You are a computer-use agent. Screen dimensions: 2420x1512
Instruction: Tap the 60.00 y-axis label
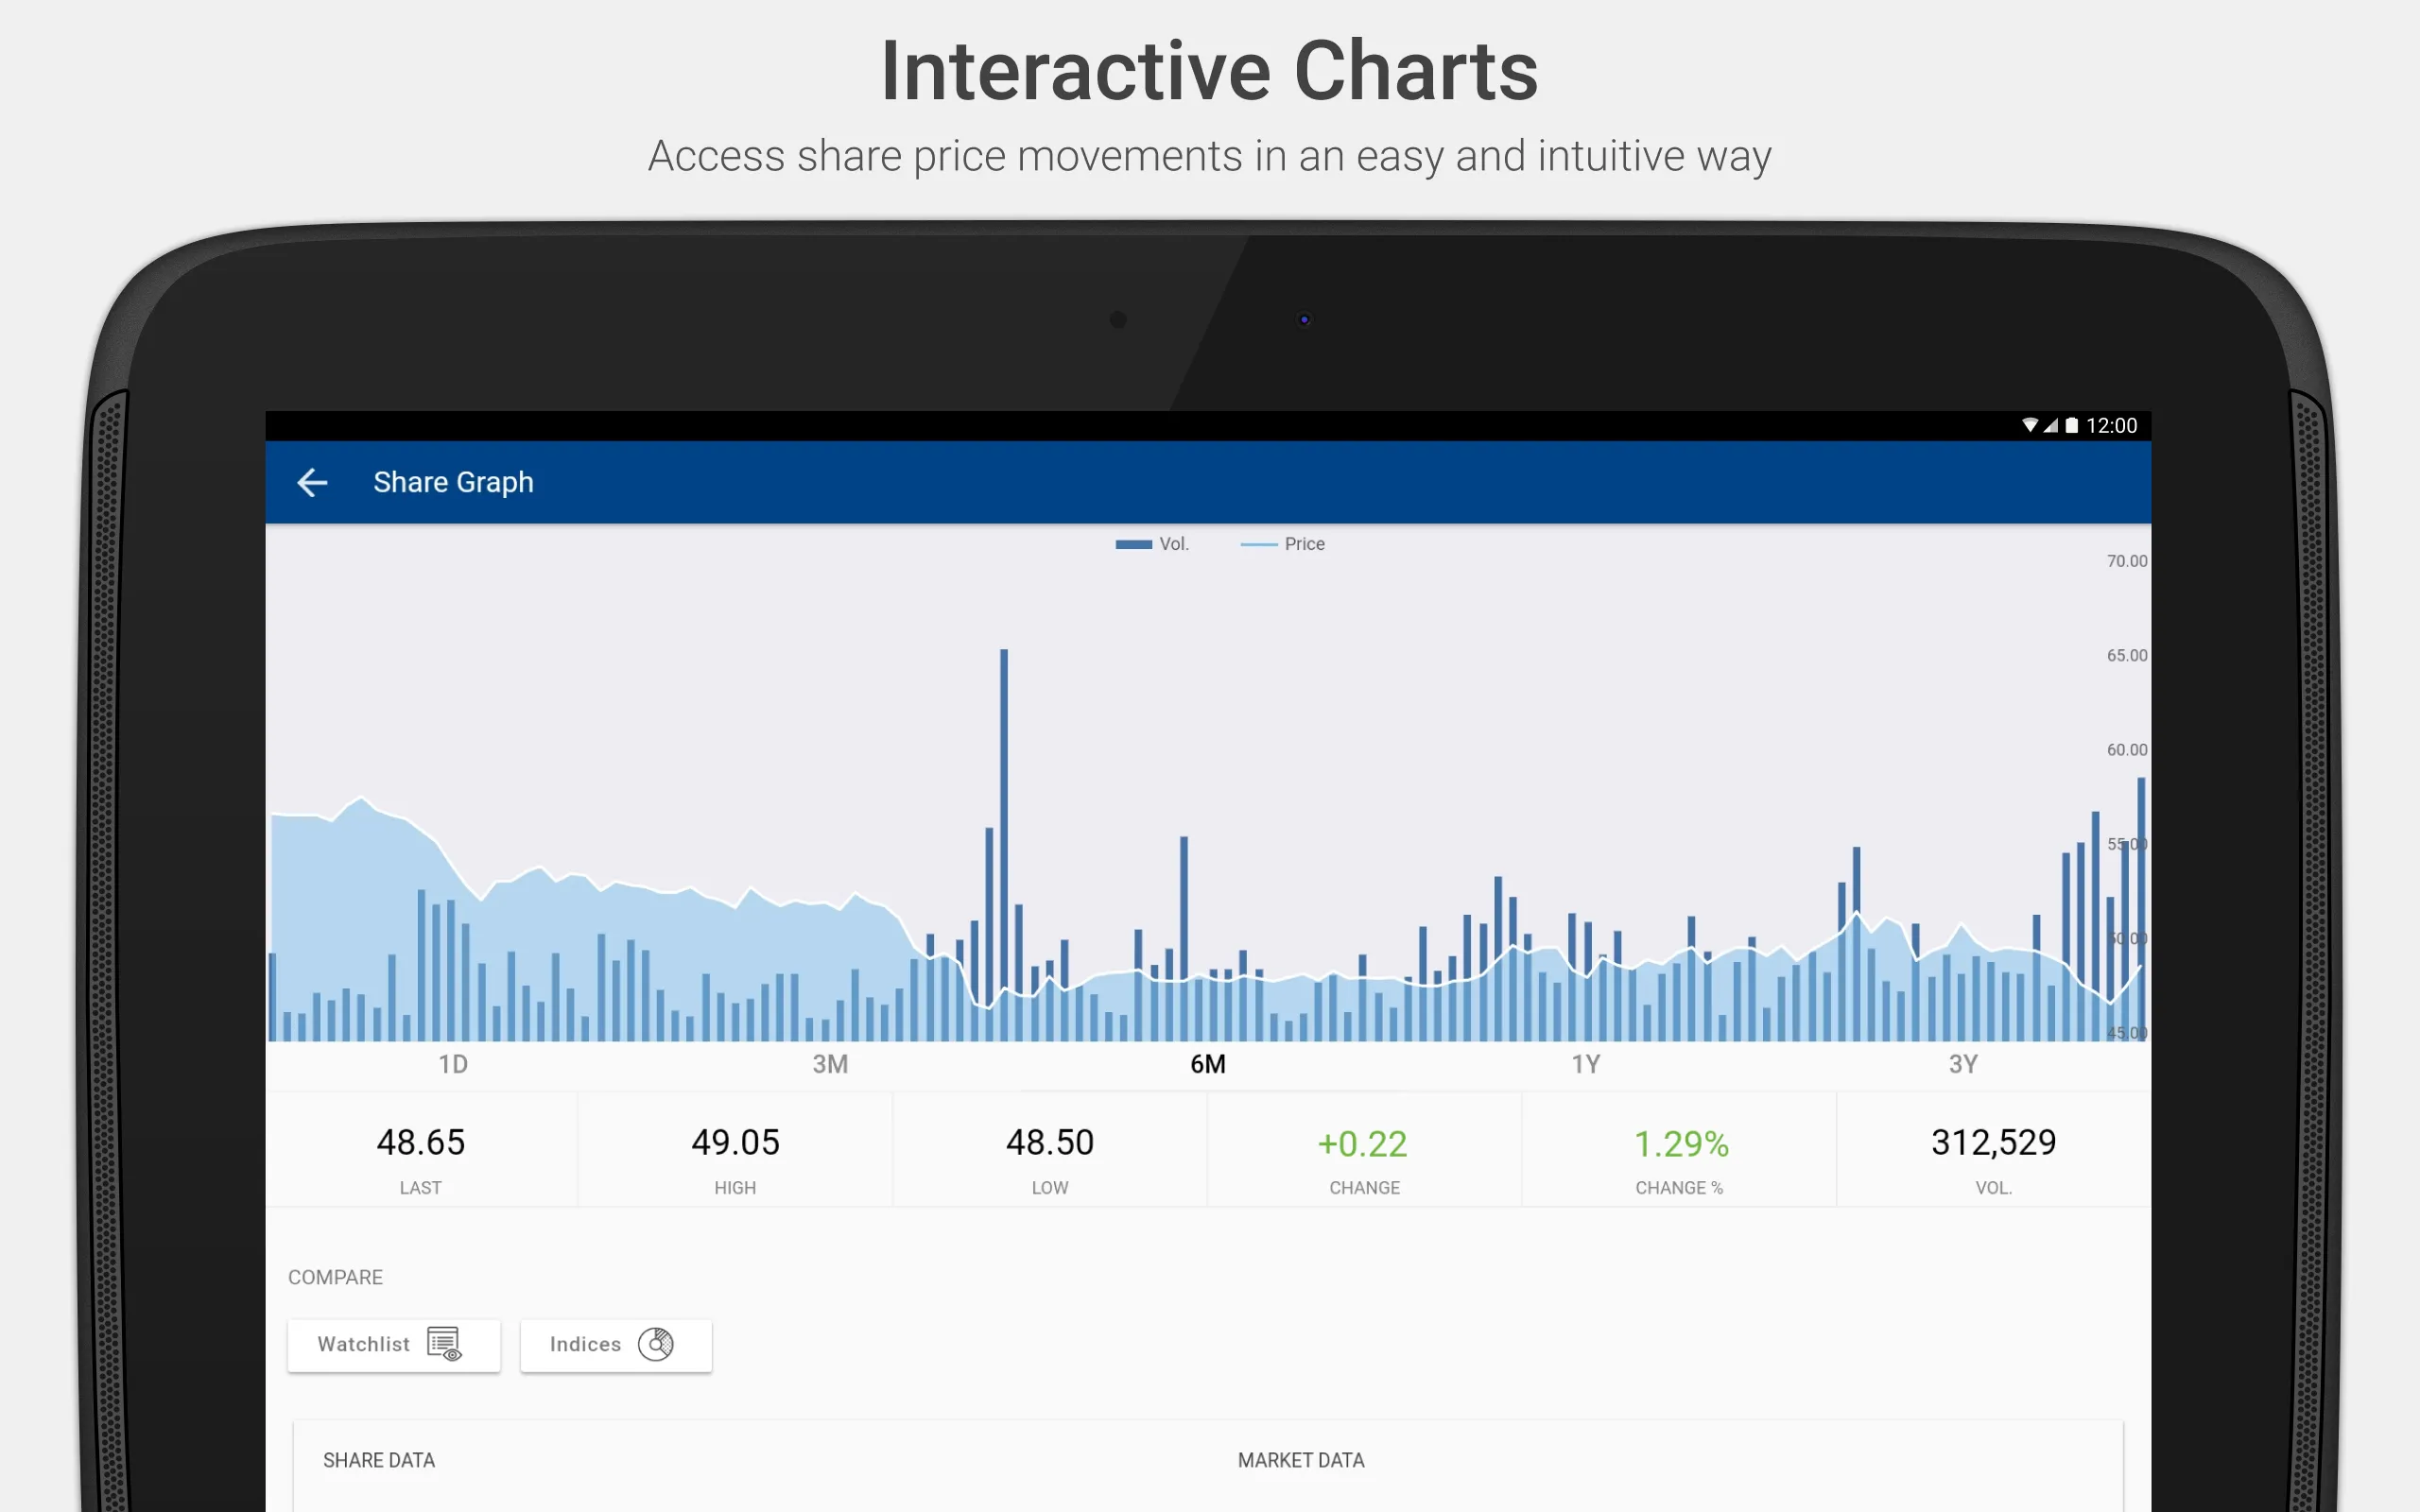(x=2126, y=750)
